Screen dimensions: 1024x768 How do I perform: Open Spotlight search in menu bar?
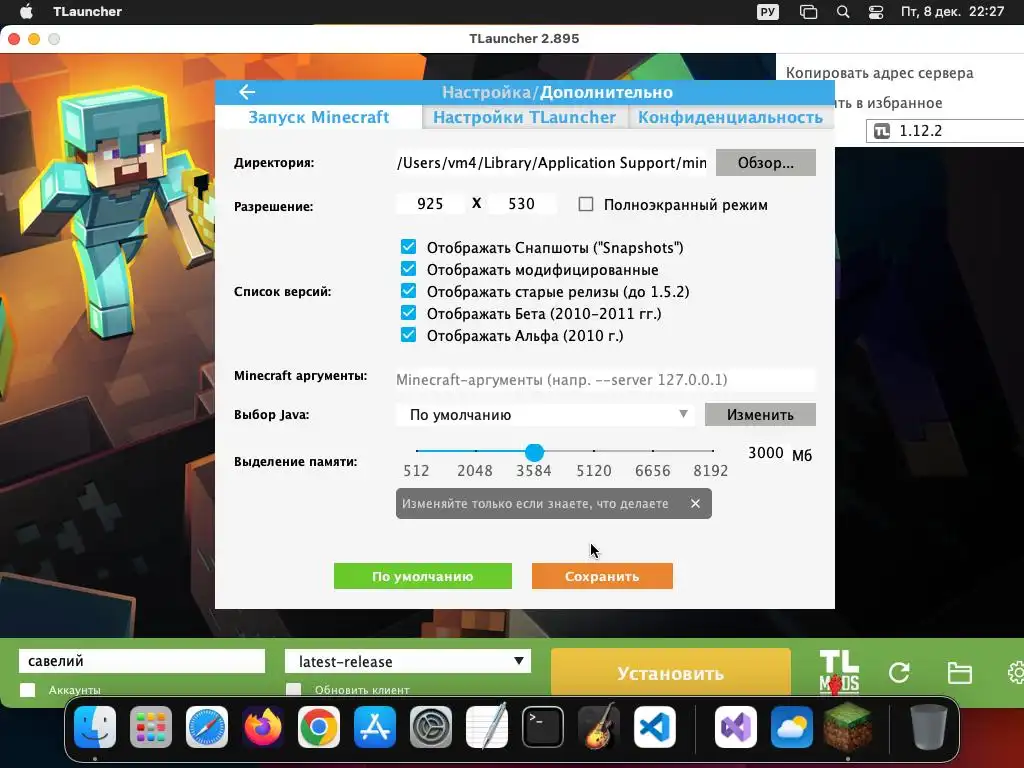click(843, 12)
